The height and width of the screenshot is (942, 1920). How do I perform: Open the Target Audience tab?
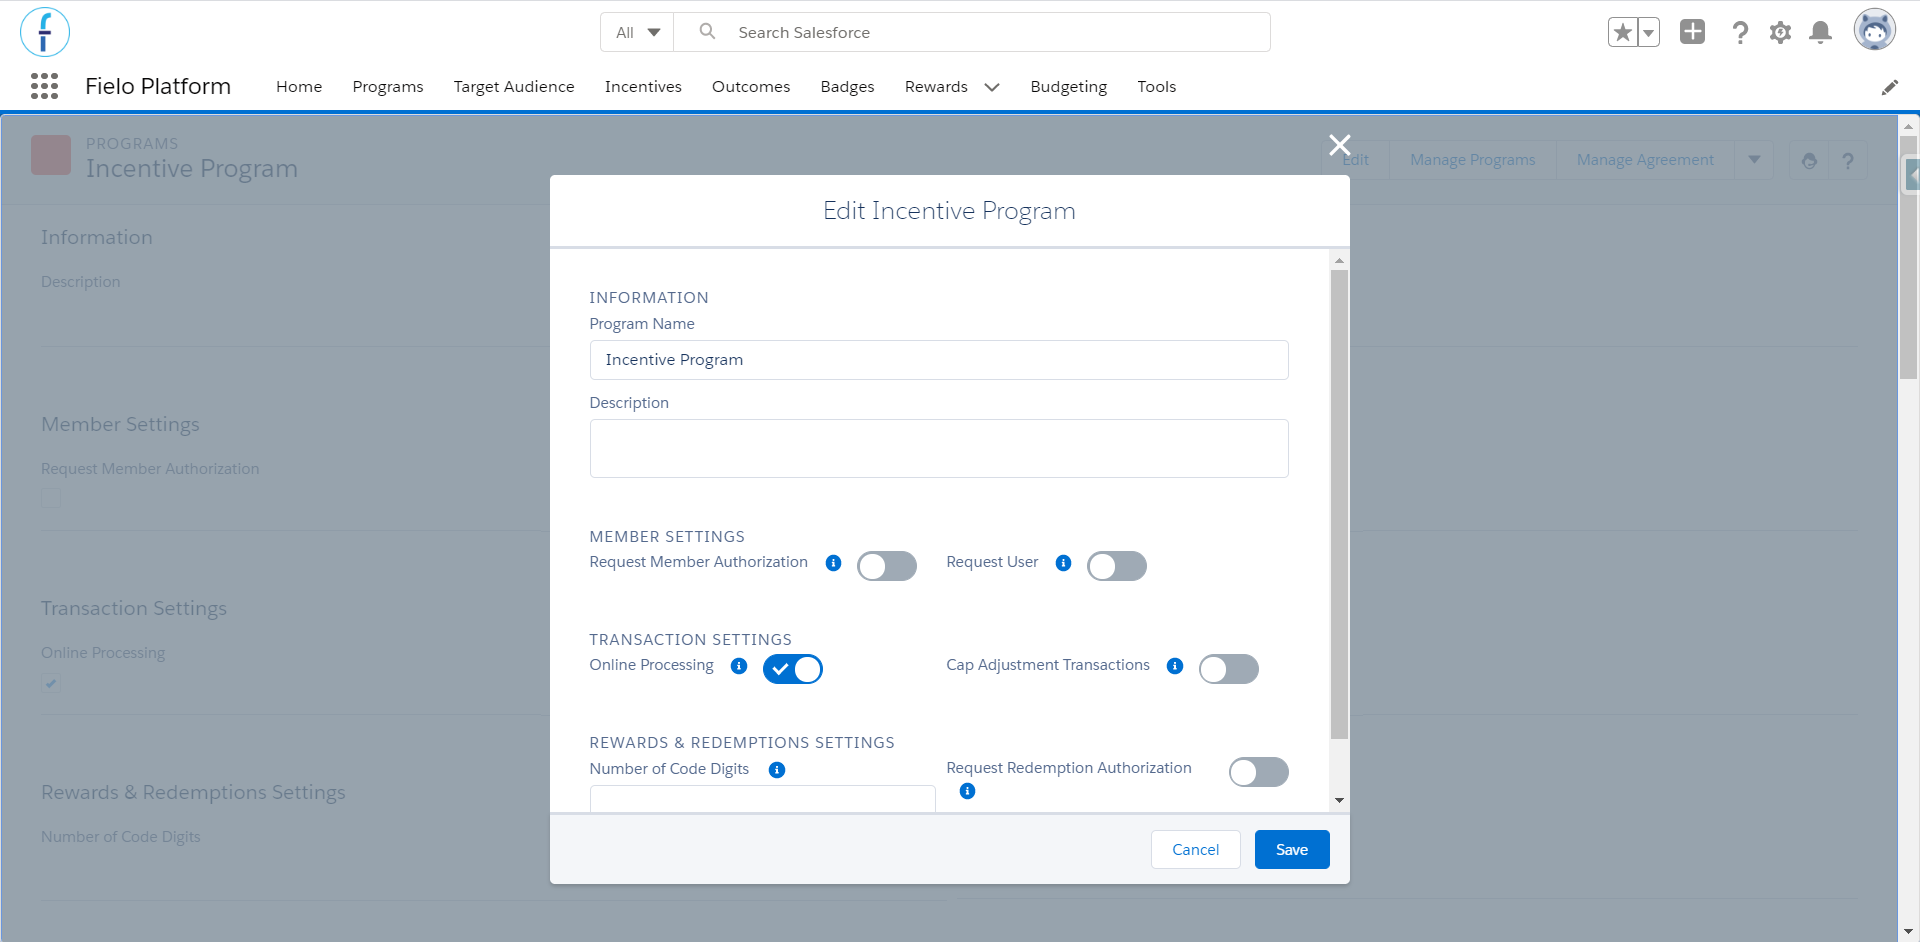(514, 87)
